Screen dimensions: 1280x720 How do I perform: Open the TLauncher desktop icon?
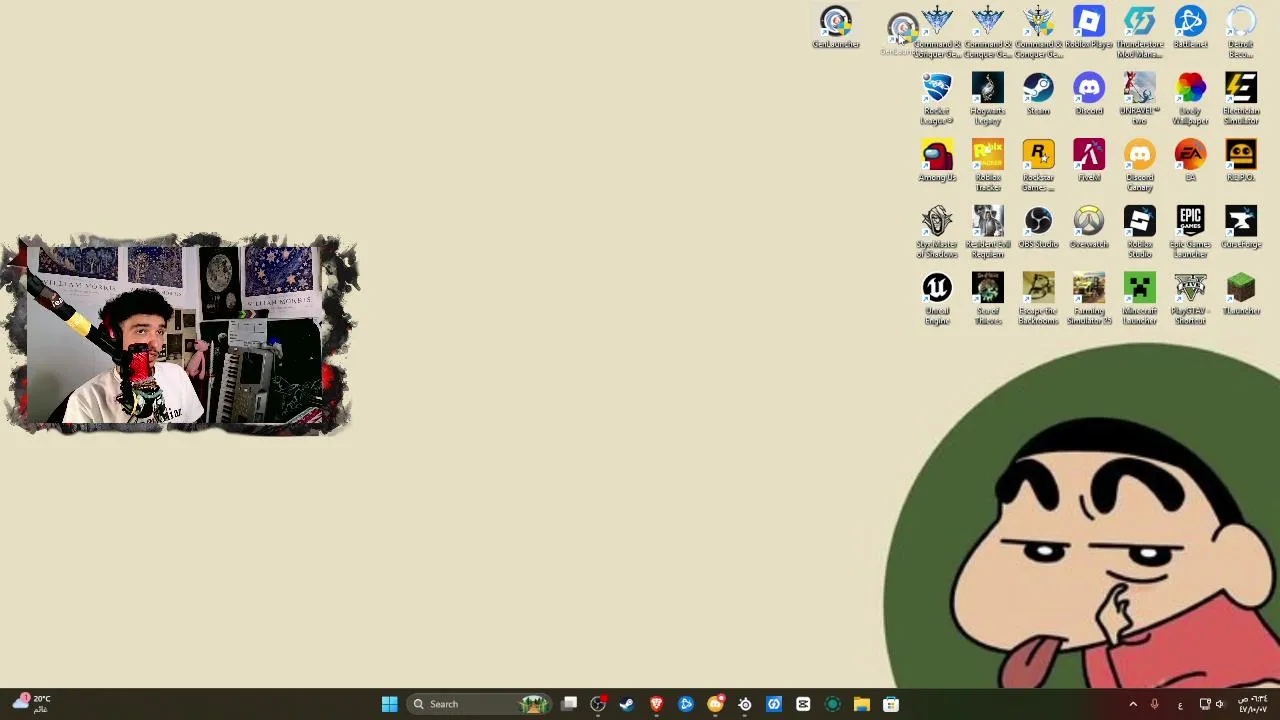pos(1241,295)
